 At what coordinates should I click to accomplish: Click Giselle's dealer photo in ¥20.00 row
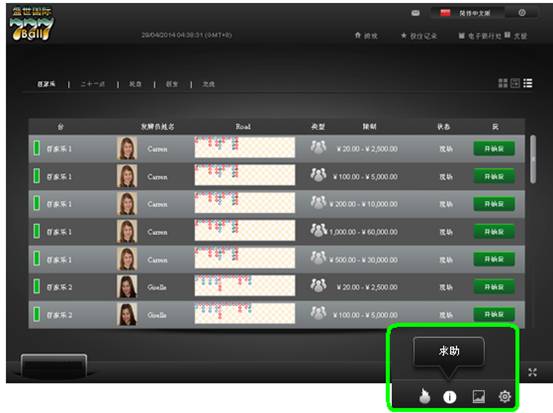coord(127,287)
